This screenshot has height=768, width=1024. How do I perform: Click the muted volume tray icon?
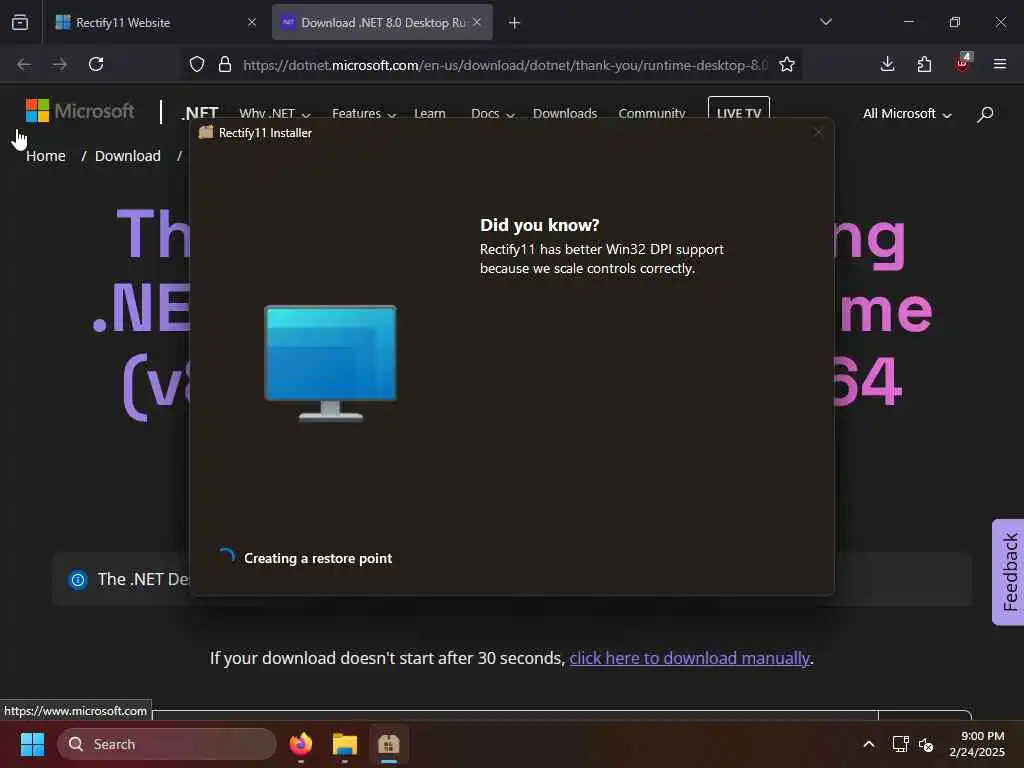(x=926, y=744)
